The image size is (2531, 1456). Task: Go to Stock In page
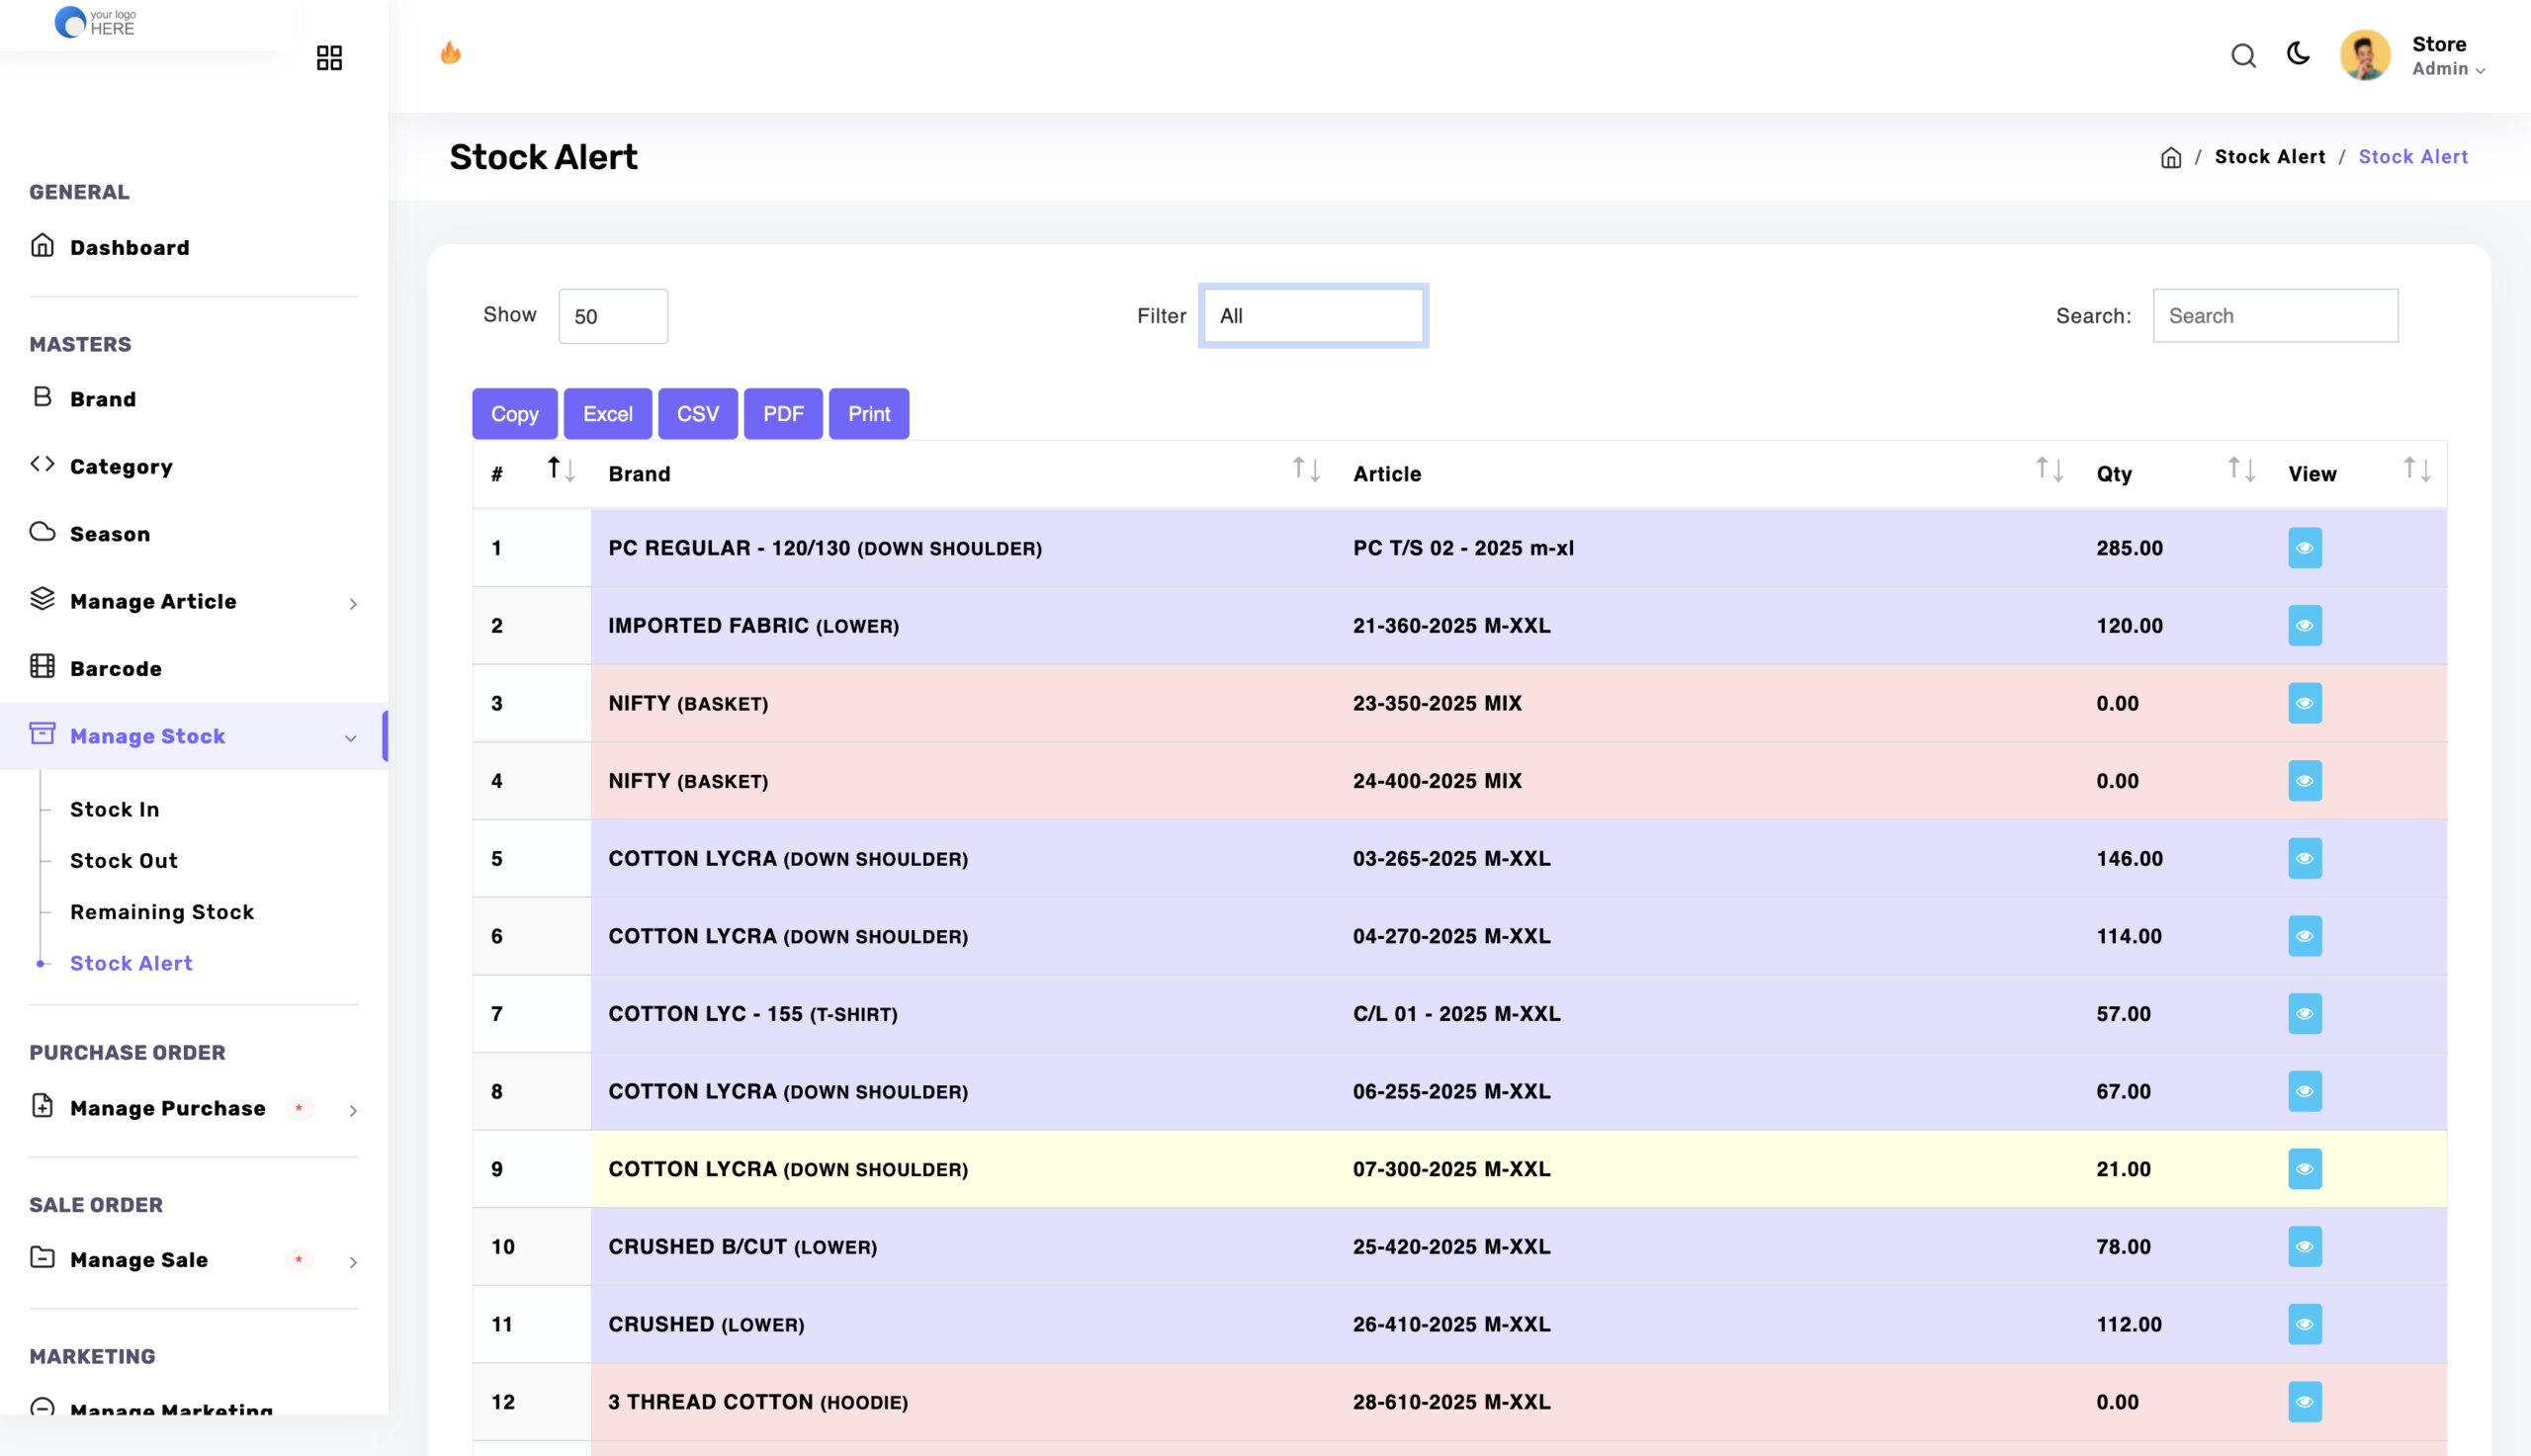point(115,809)
